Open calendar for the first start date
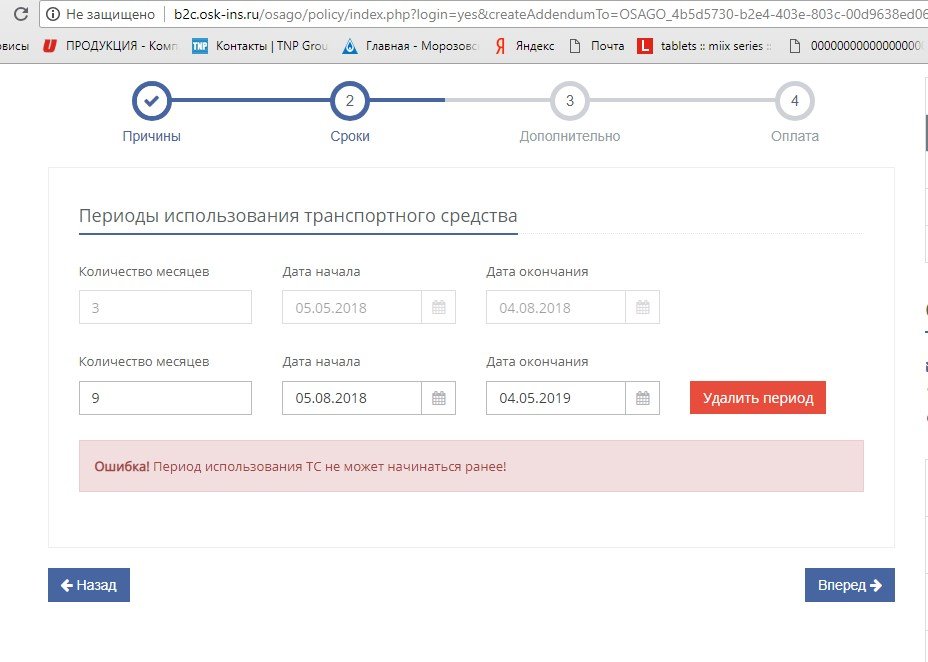The width and height of the screenshot is (928, 662). 438,307
